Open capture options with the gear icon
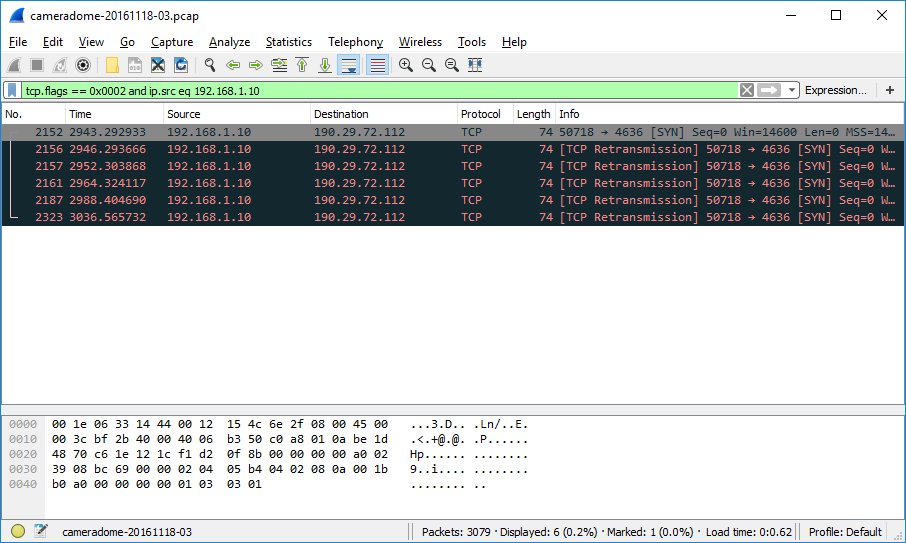 point(83,65)
